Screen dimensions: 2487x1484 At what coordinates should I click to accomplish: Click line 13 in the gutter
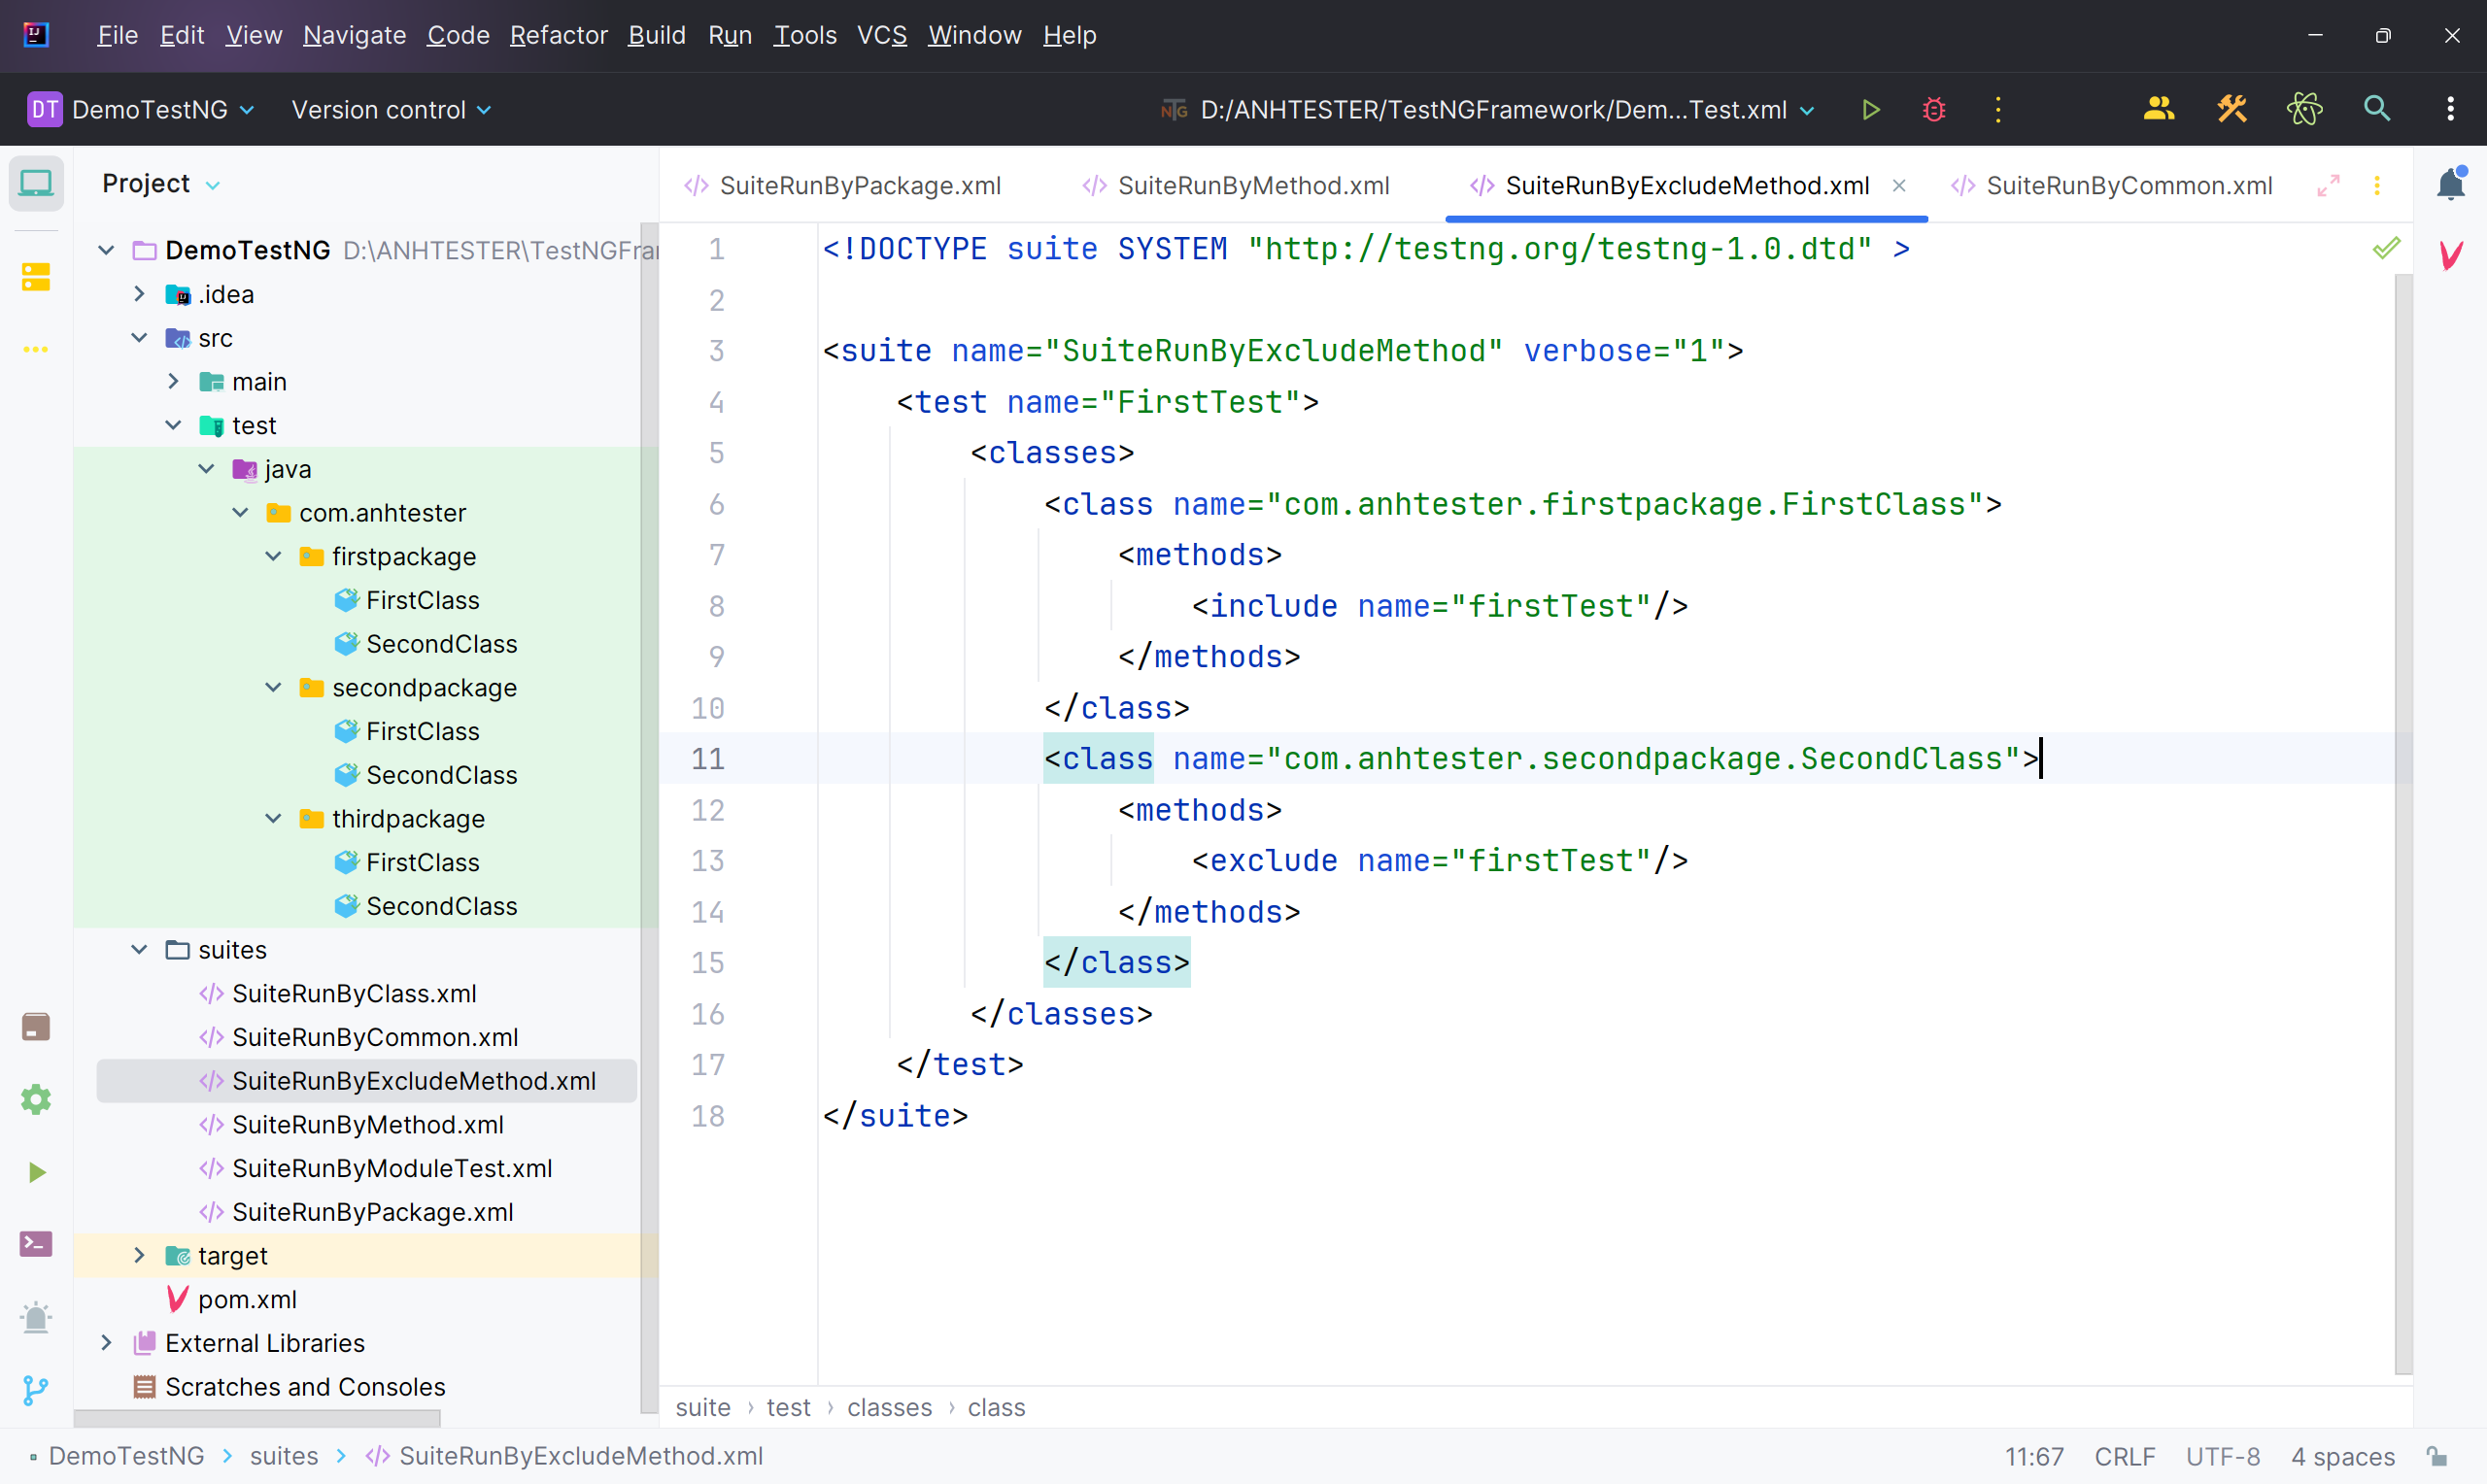coord(708,861)
